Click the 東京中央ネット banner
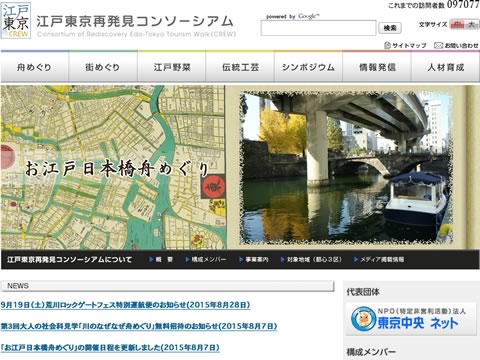 [x=411, y=319]
